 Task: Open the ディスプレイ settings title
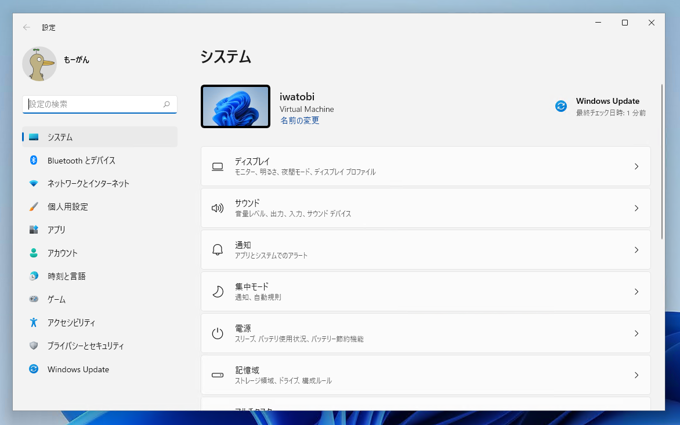(x=252, y=161)
